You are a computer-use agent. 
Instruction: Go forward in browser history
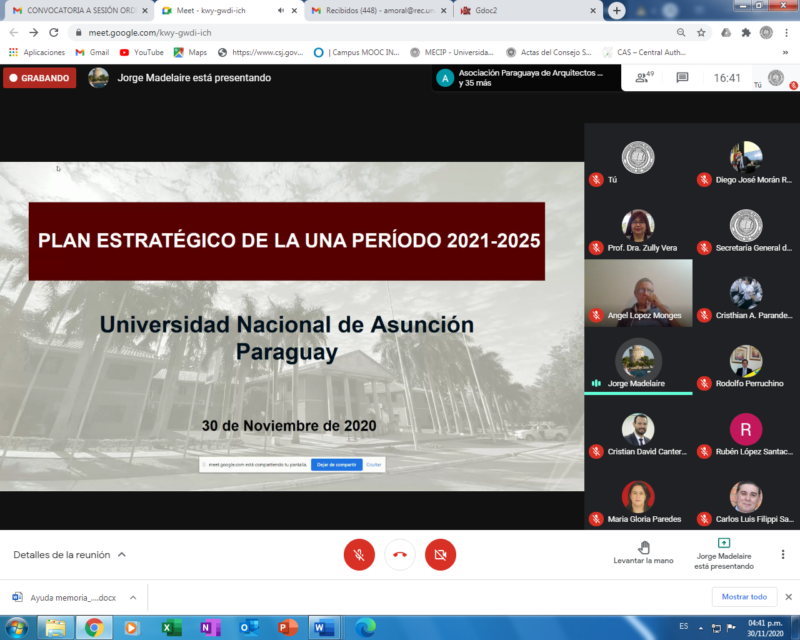[34, 33]
